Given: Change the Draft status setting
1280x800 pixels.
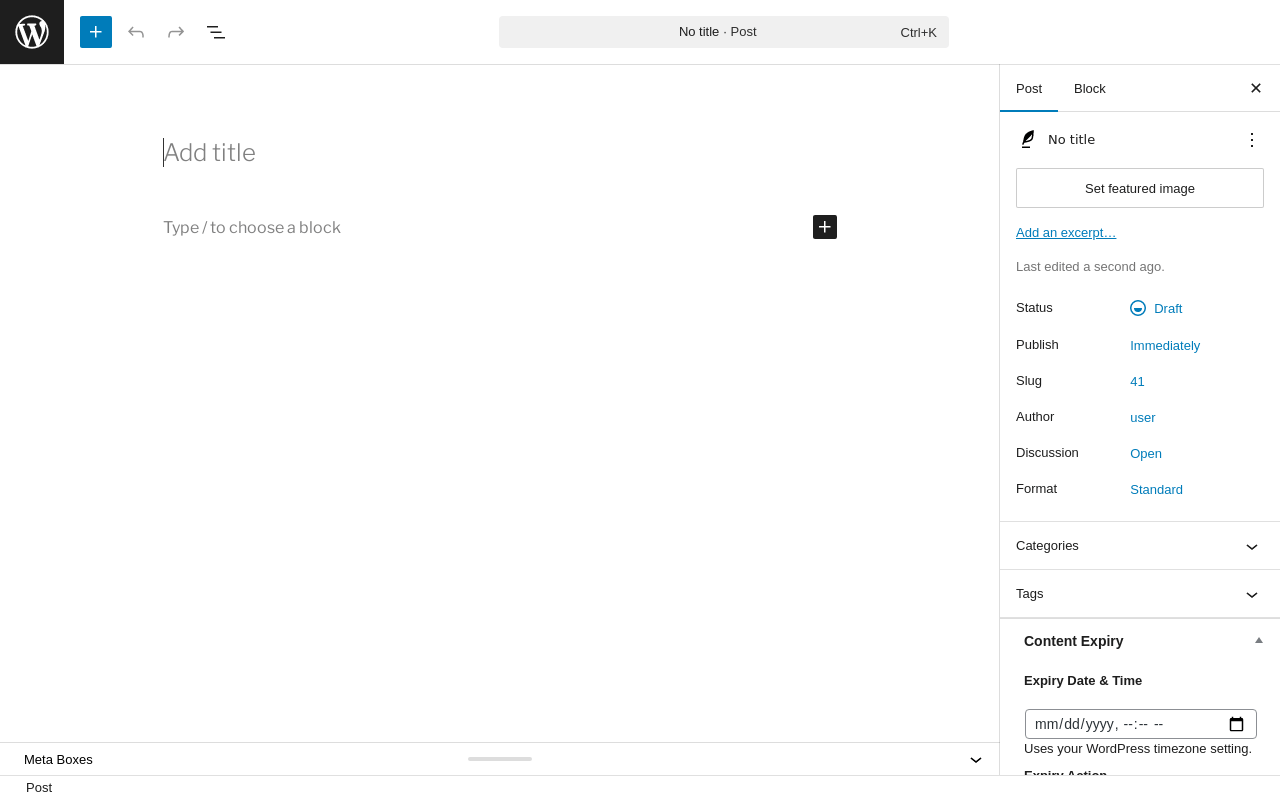Looking at the screenshot, I should pyautogui.click(x=1156, y=308).
